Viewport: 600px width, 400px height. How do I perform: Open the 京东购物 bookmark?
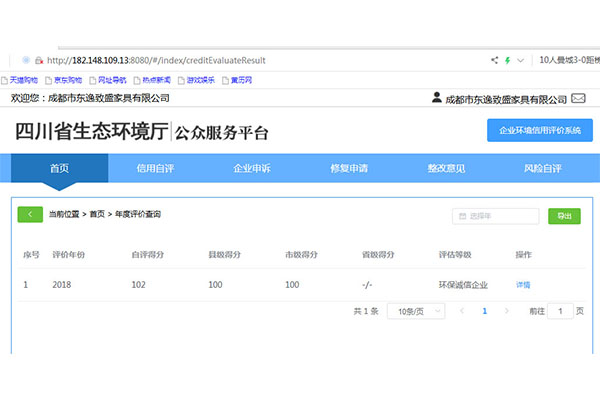(64, 80)
